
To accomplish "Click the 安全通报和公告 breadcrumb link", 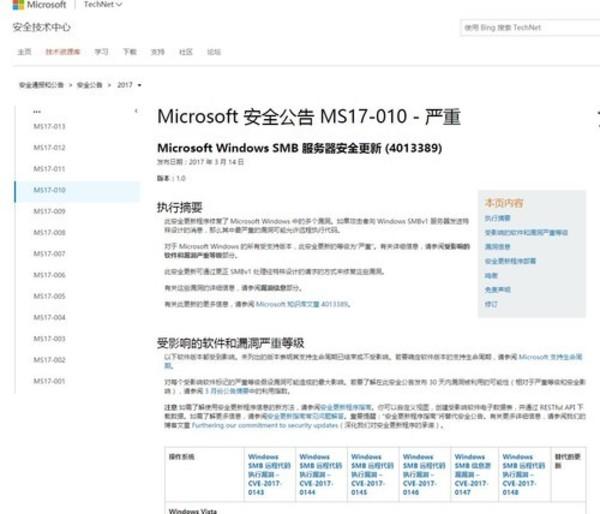I will (x=41, y=85).
